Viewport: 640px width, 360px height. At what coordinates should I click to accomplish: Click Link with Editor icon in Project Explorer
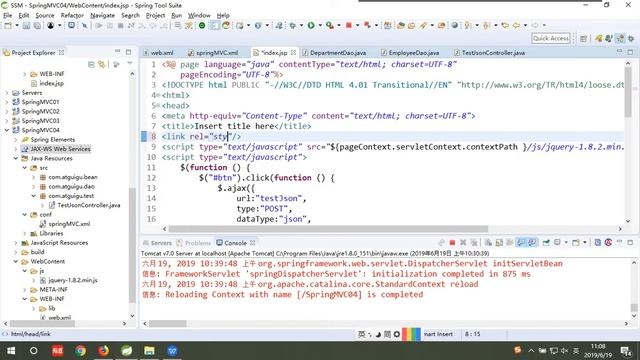pyautogui.click(x=101, y=64)
